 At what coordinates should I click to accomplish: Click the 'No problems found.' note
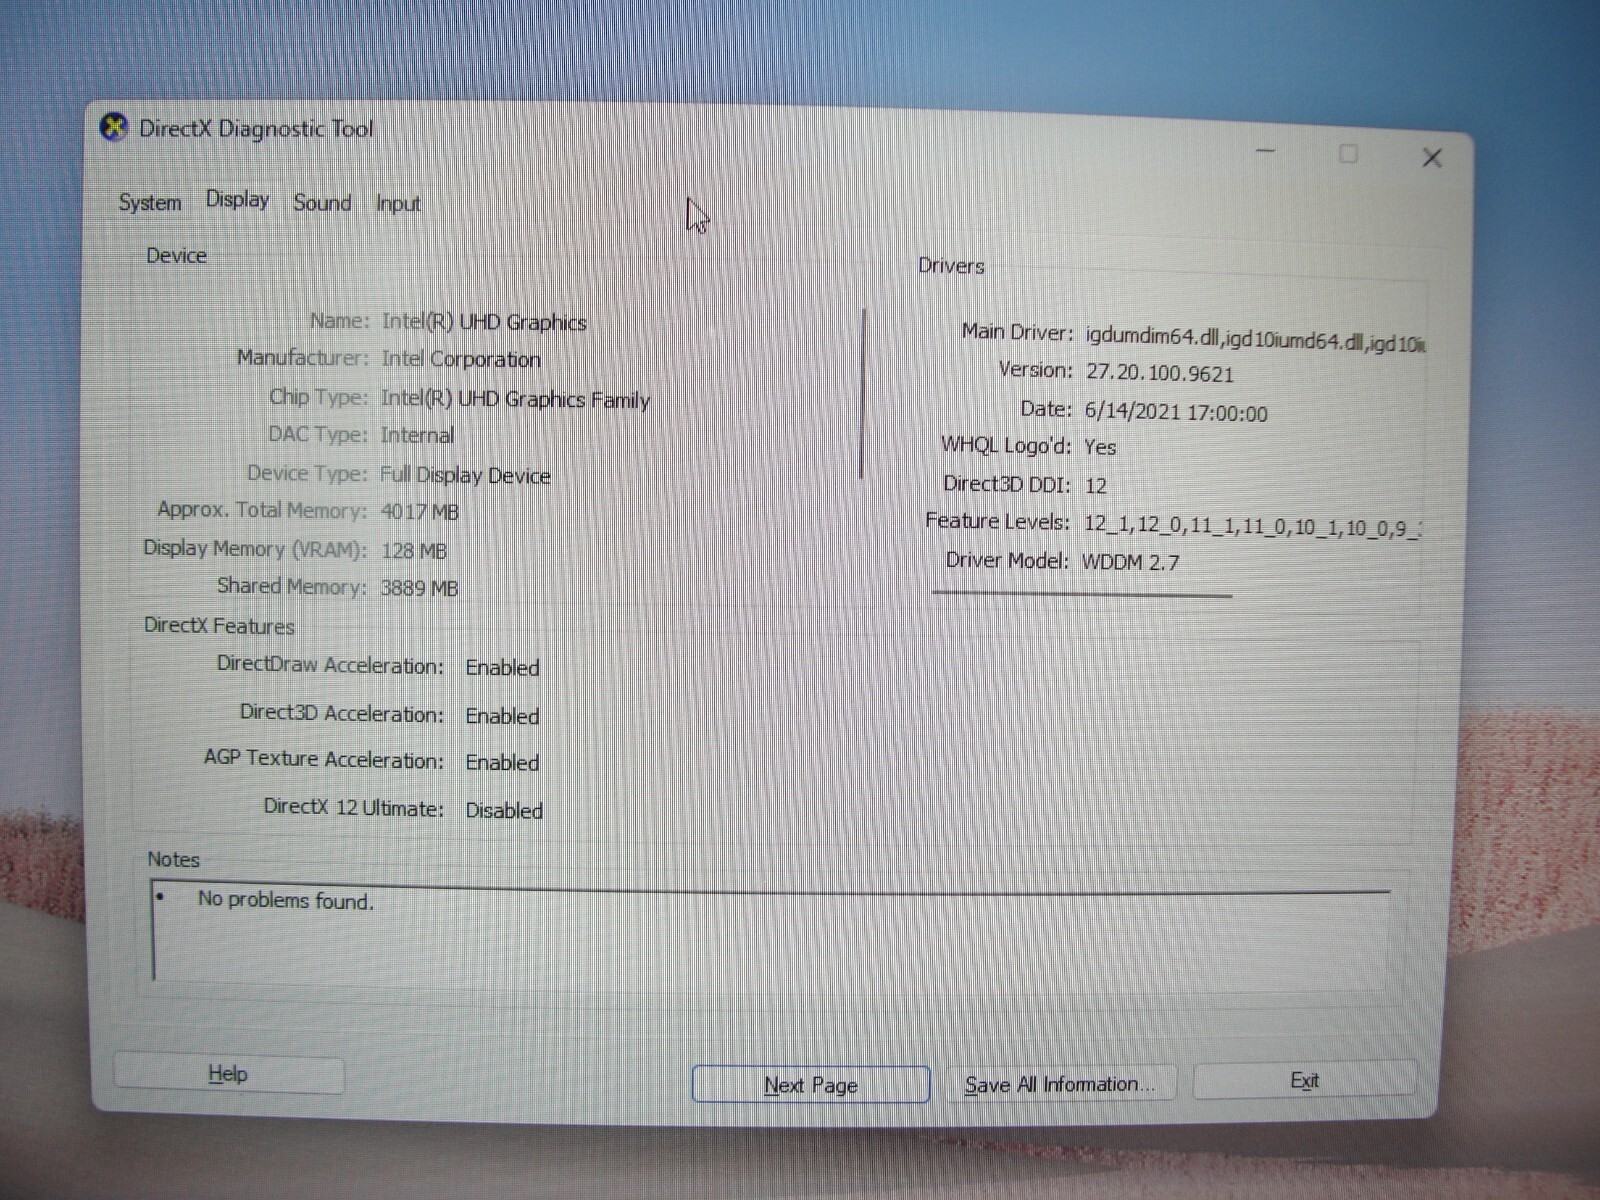(286, 900)
